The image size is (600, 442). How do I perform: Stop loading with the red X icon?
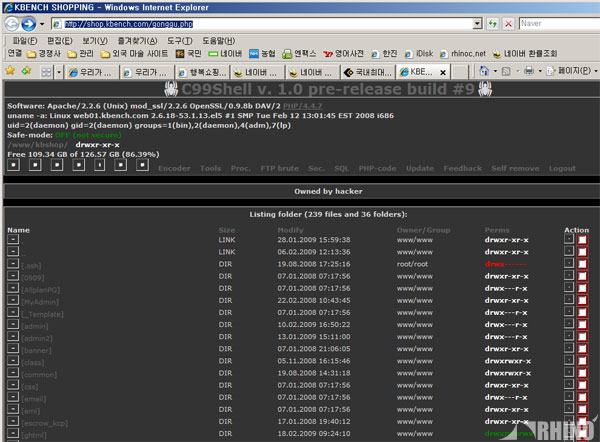click(508, 24)
